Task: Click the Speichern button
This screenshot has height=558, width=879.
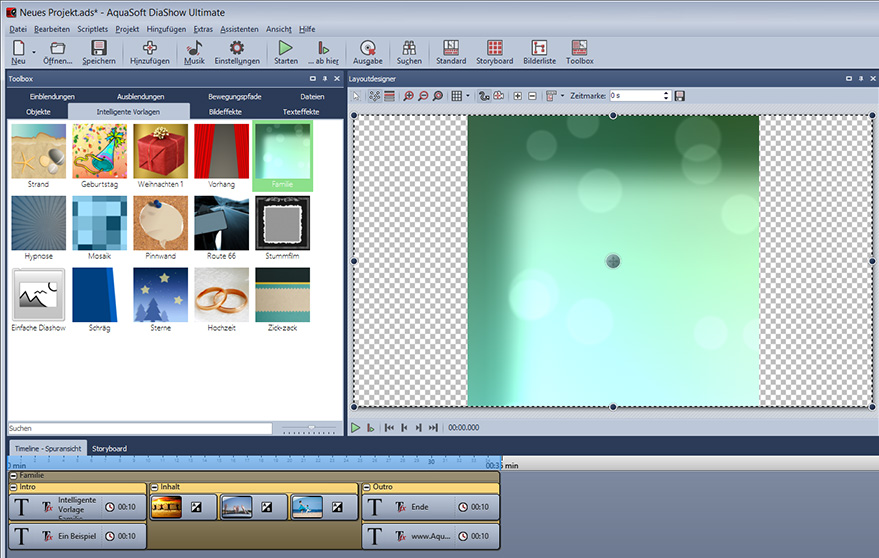Action: [x=98, y=52]
